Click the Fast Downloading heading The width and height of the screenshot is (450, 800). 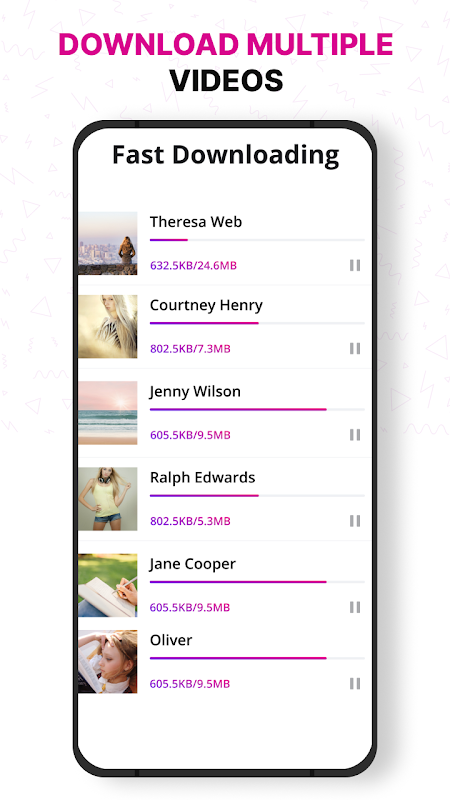(226, 155)
